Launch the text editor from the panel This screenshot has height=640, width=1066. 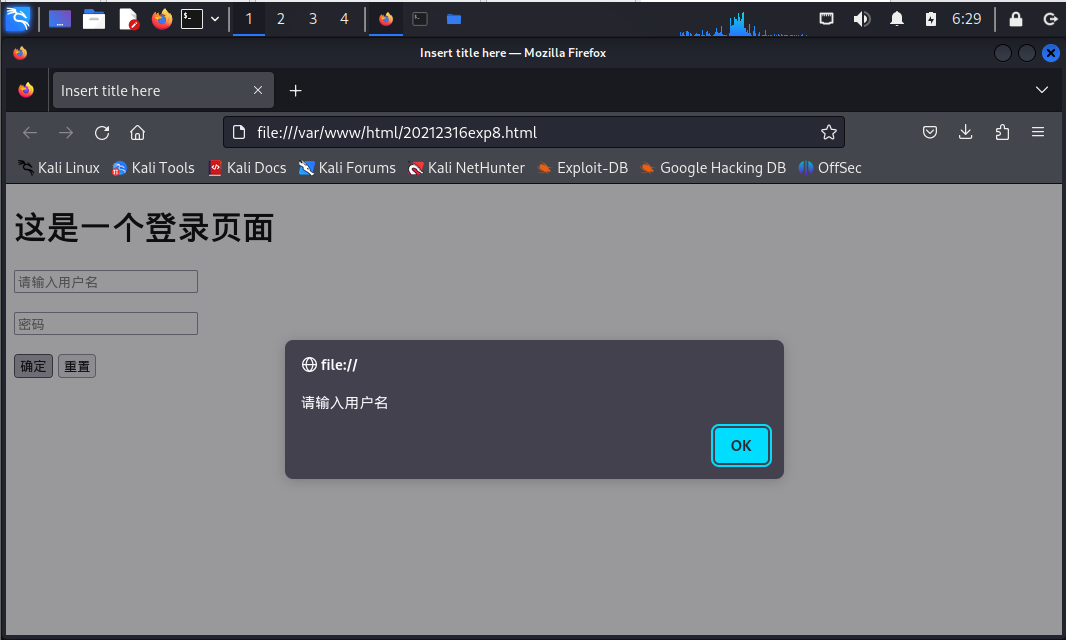[x=128, y=19]
